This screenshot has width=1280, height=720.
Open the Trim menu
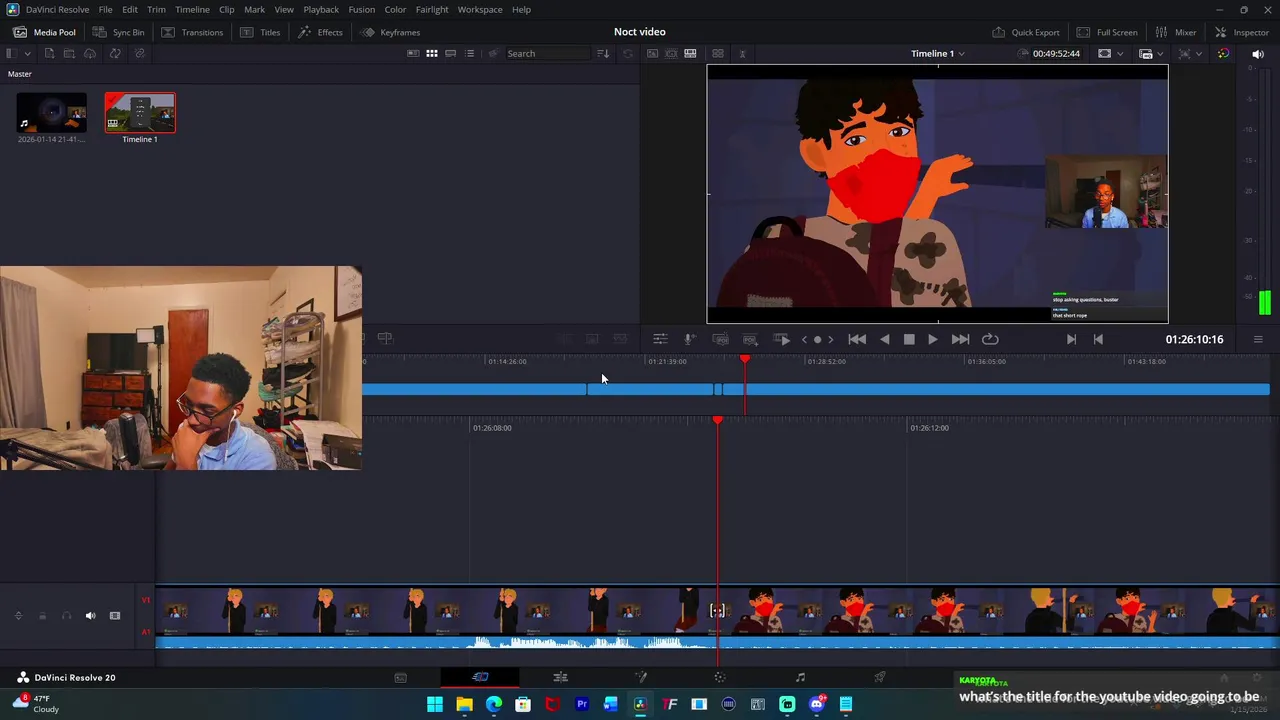click(156, 9)
